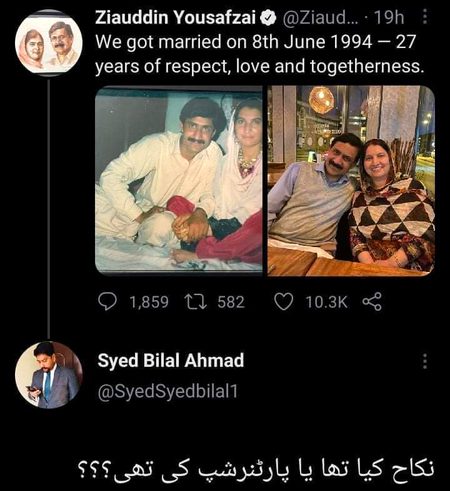
Task: Open the three-dot menu on Ziauddin's tweet
Action: (x=425, y=17)
